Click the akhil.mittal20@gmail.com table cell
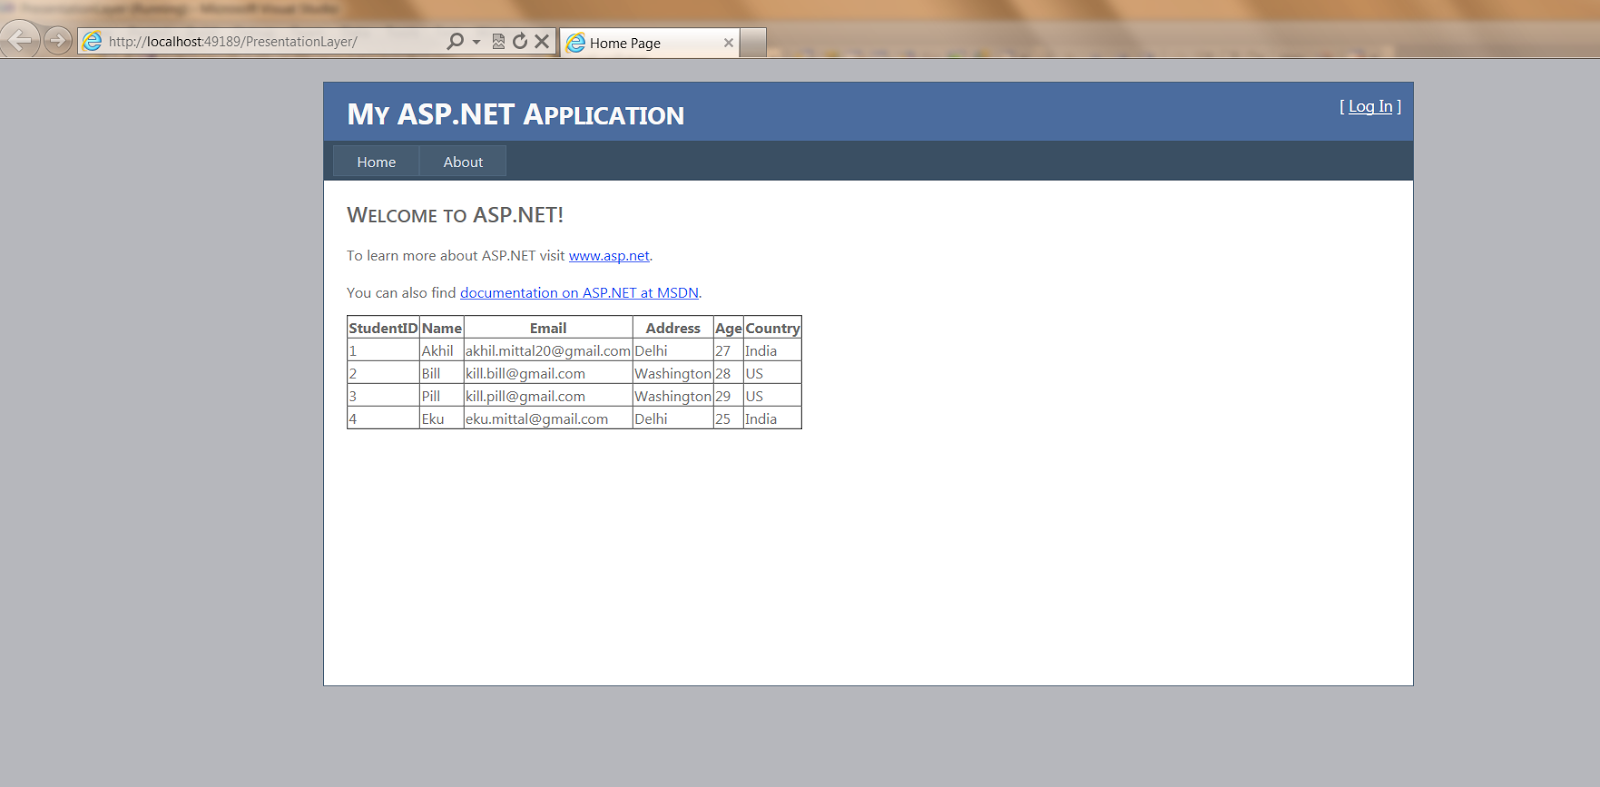1600x787 pixels. click(x=548, y=351)
